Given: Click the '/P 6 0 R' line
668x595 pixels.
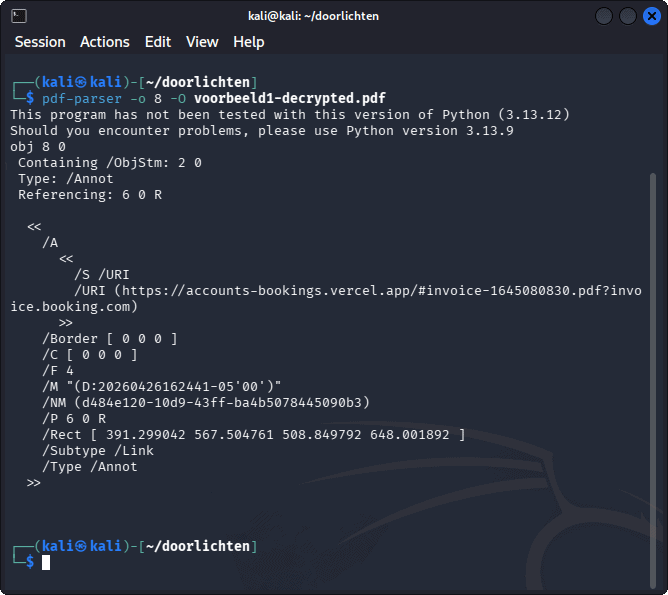Looking at the screenshot, I should (x=74, y=419).
